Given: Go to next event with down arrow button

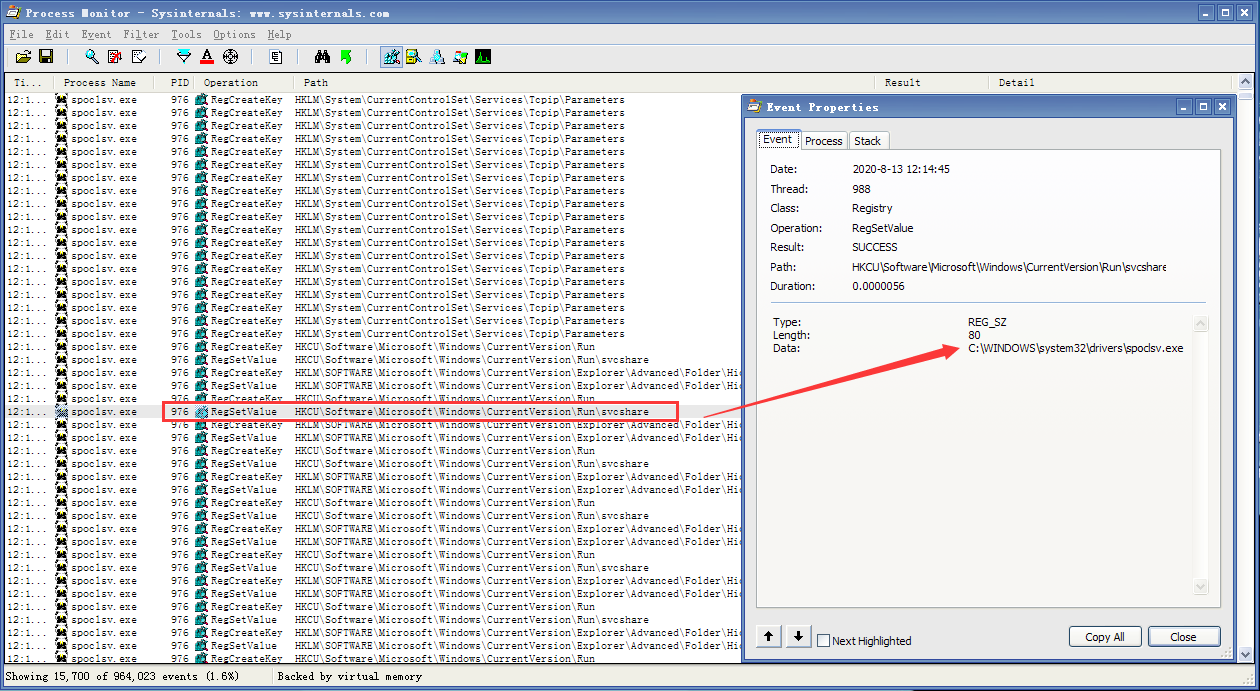Looking at the screenshot, I should pos(798,637).
